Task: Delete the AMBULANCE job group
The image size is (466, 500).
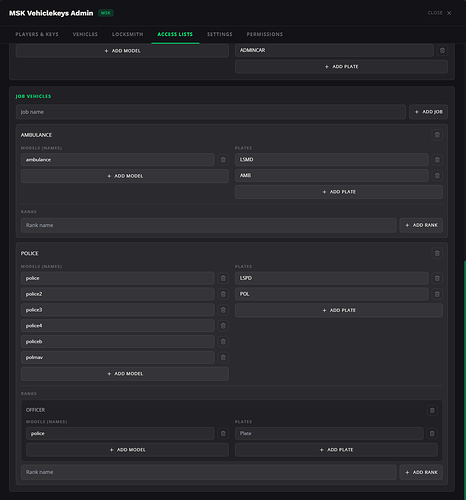Action: (x=437, y=135)
